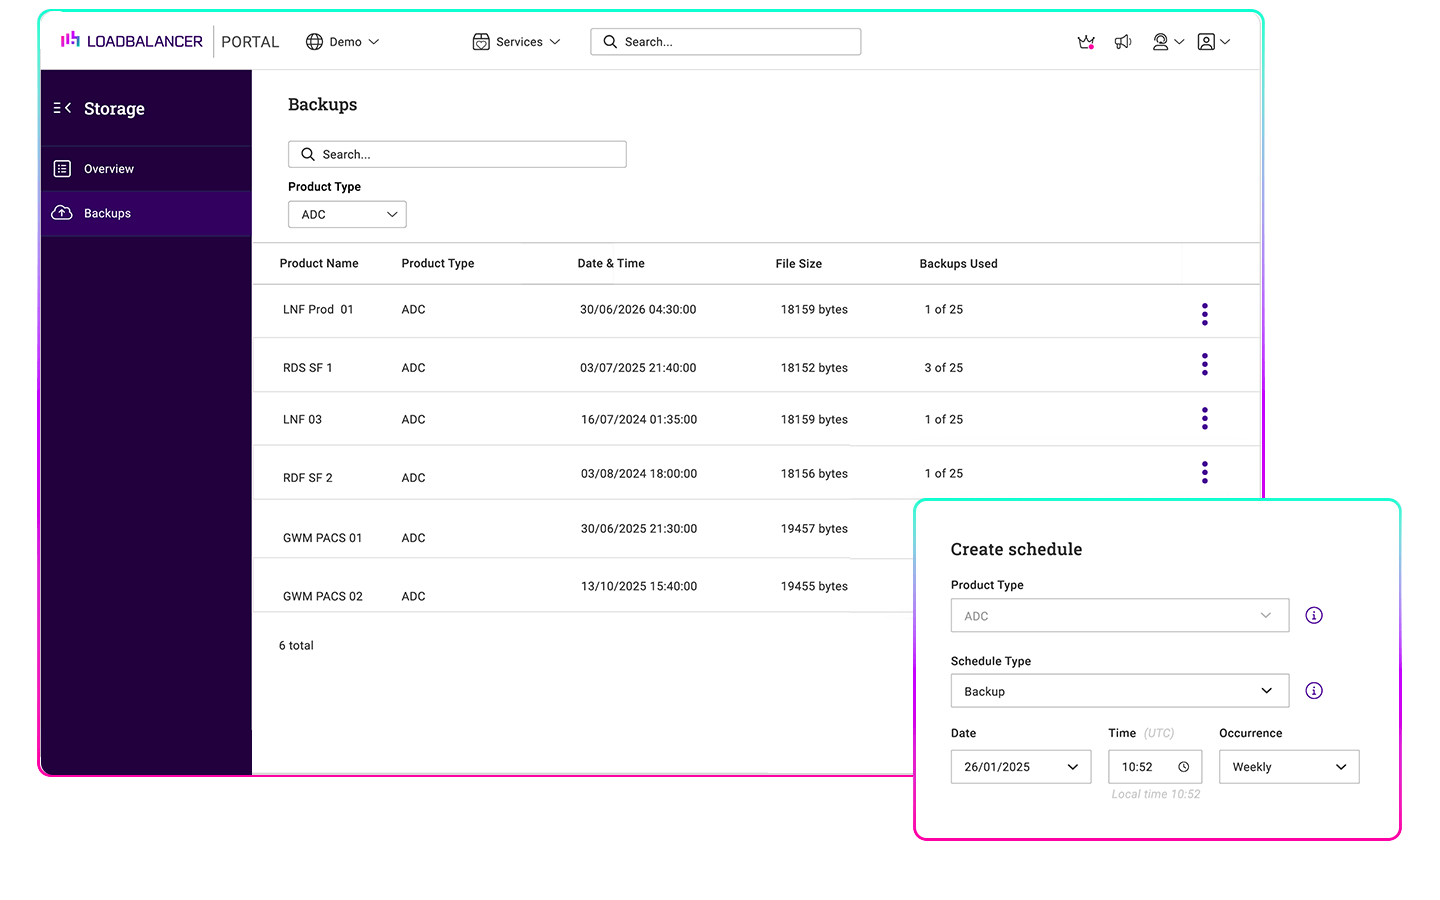Open user profile account icon menu
This screenshot has width=1440, height=900.
(1213, 42)
